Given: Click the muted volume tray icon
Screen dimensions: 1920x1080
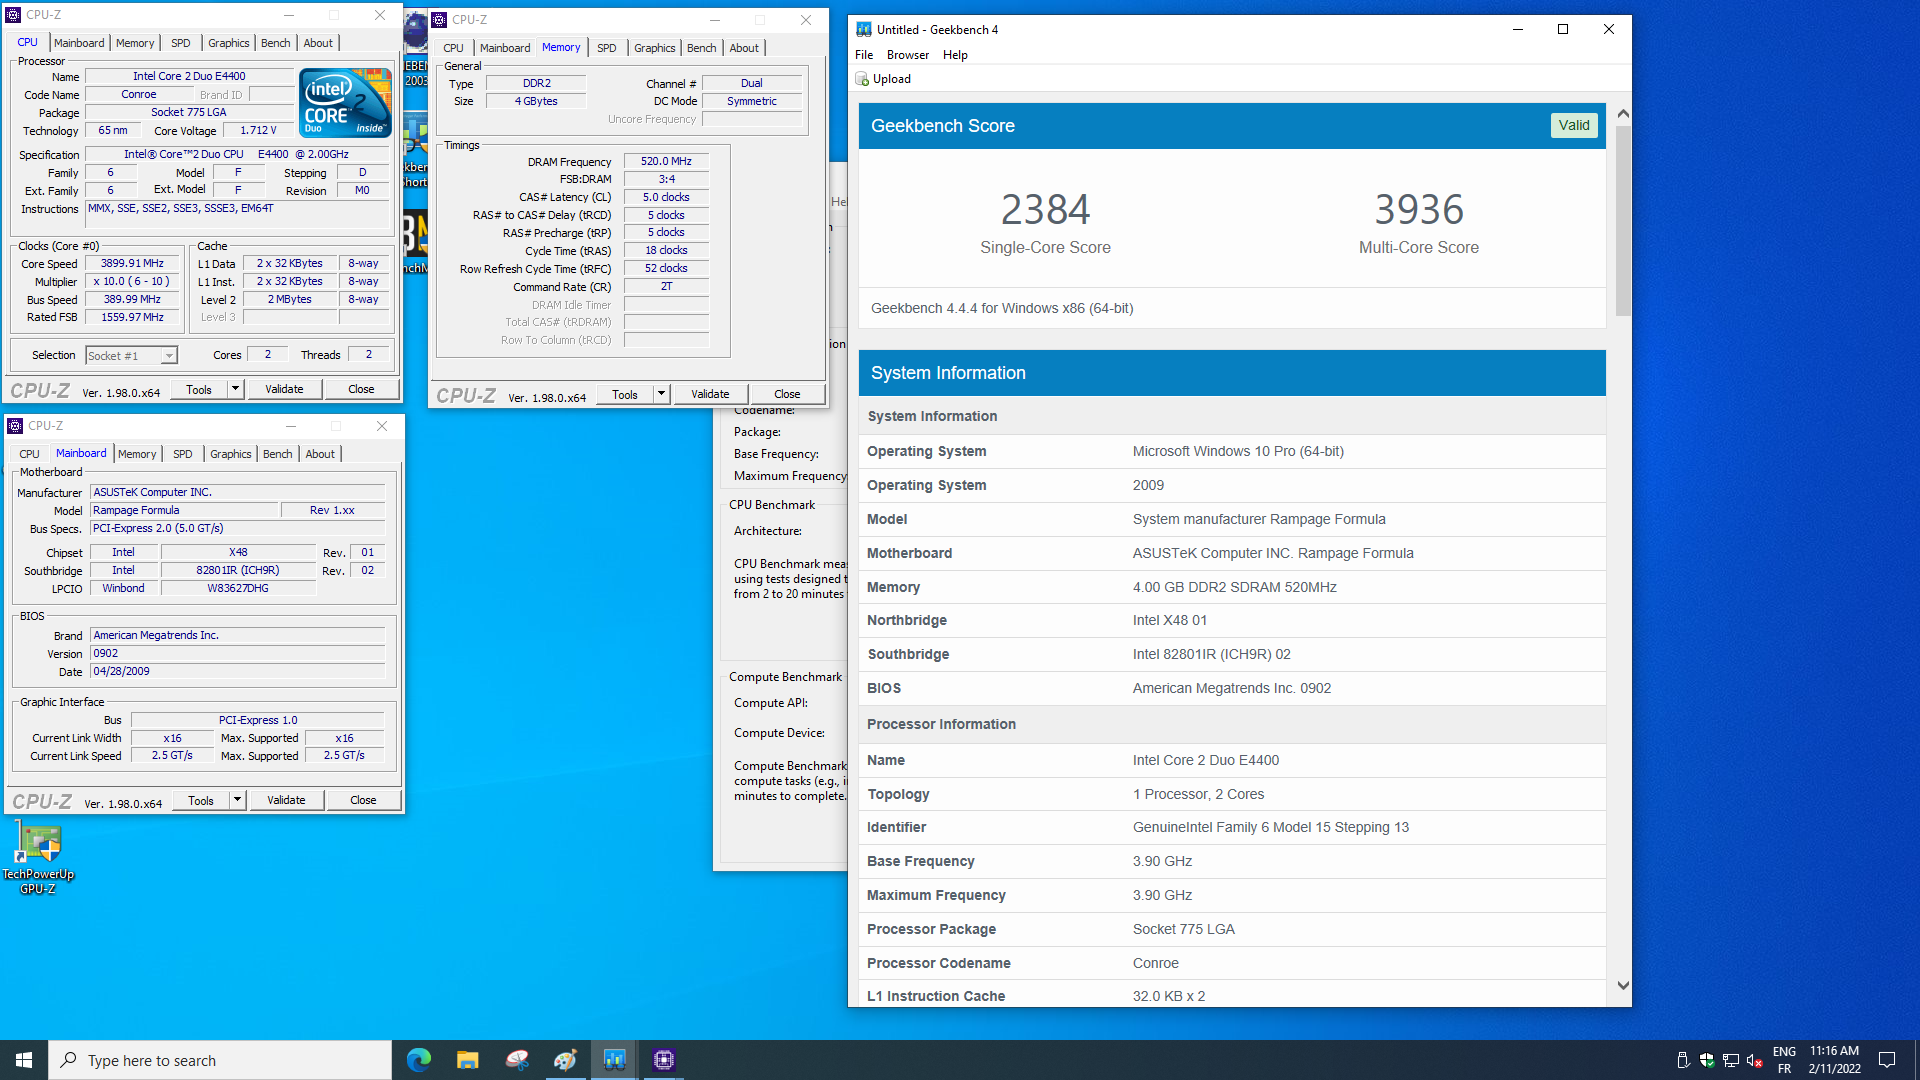Looking at the screenshot, I should coord(1755,1060).
